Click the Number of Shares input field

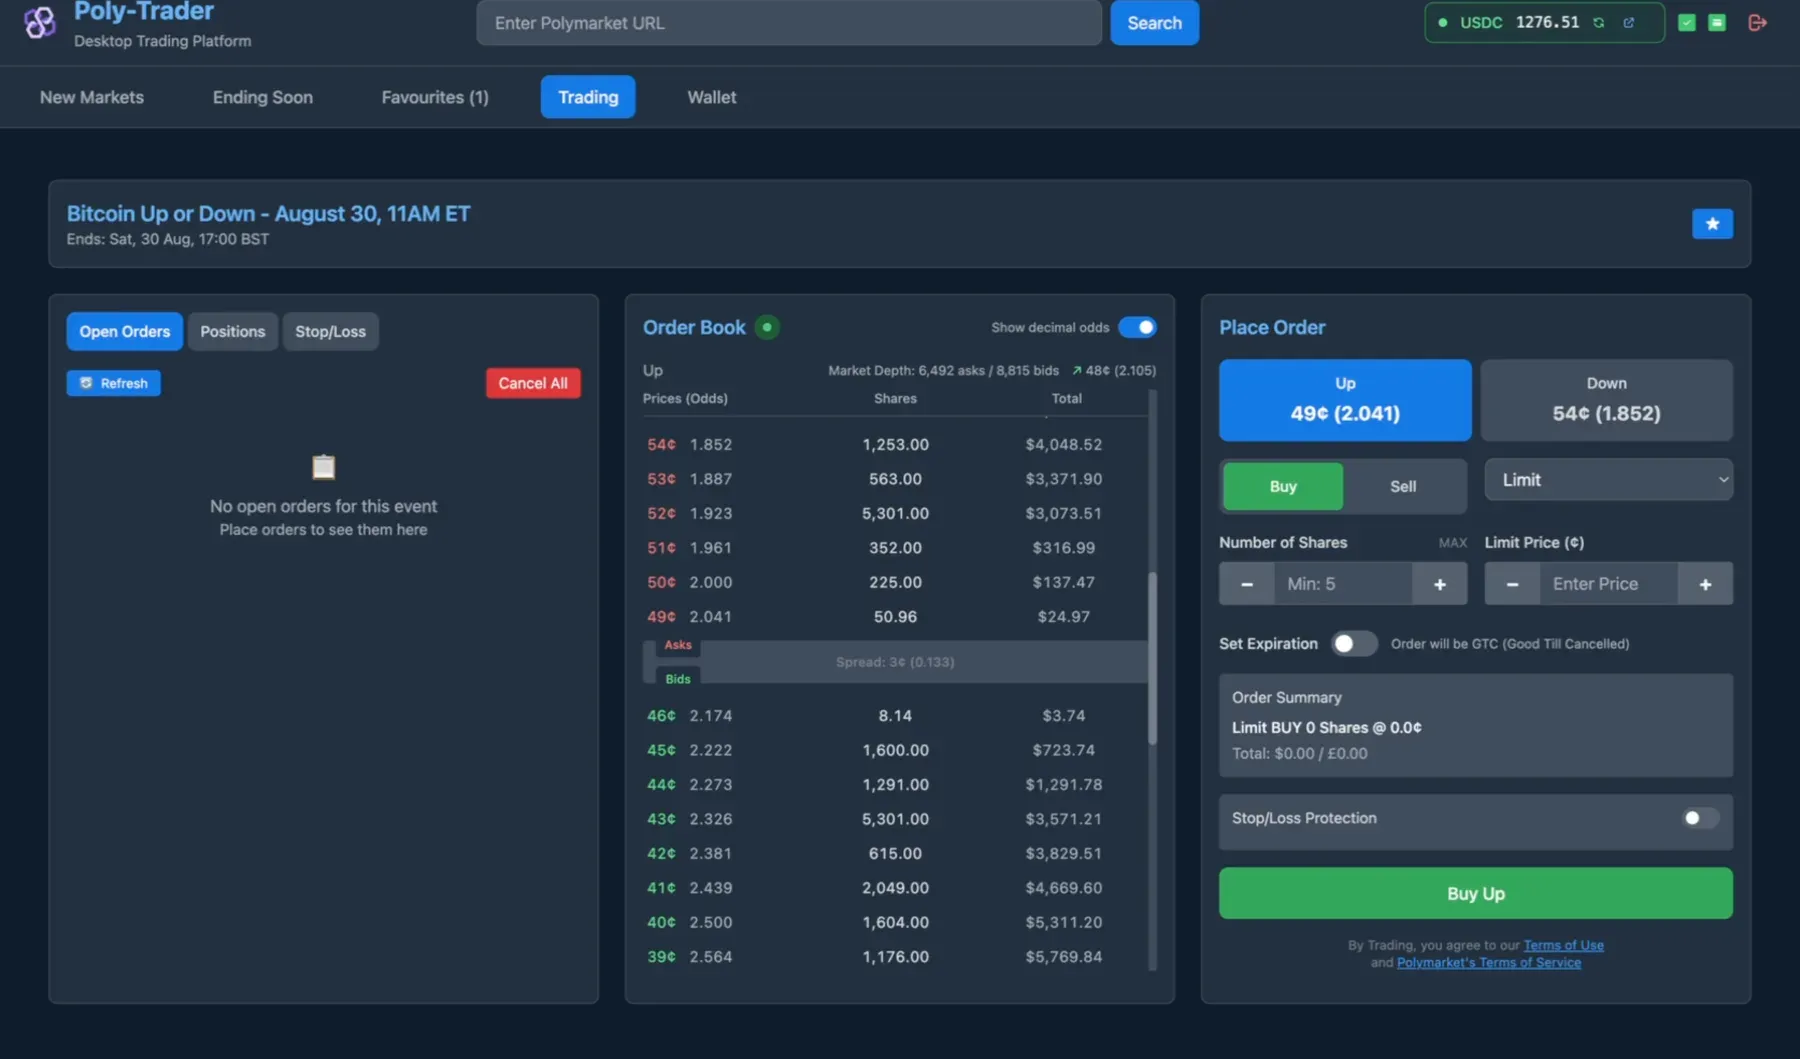tap(1343, 584)
